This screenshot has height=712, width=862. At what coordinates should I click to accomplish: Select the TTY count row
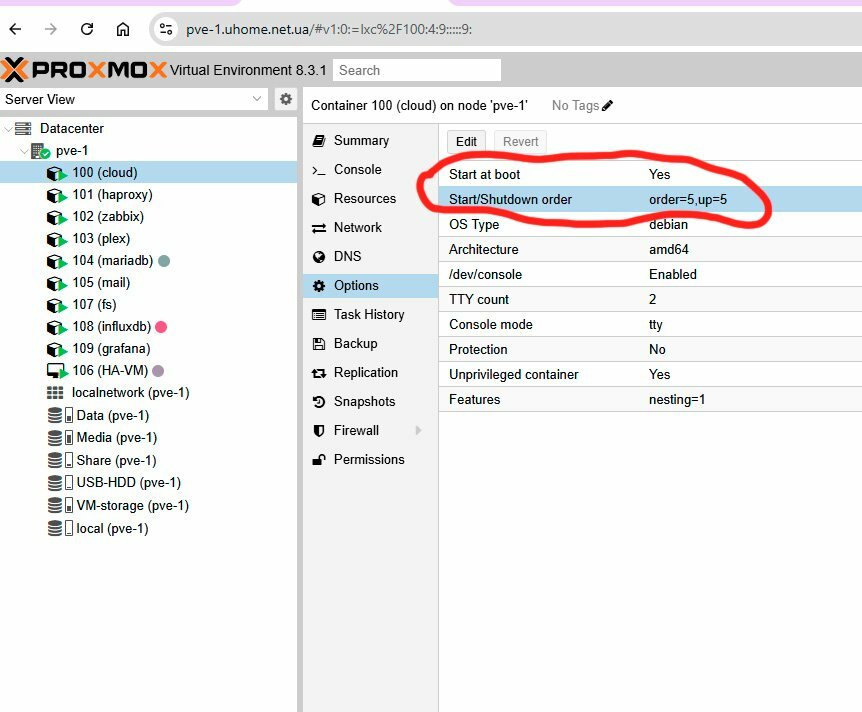pos(650,299)
